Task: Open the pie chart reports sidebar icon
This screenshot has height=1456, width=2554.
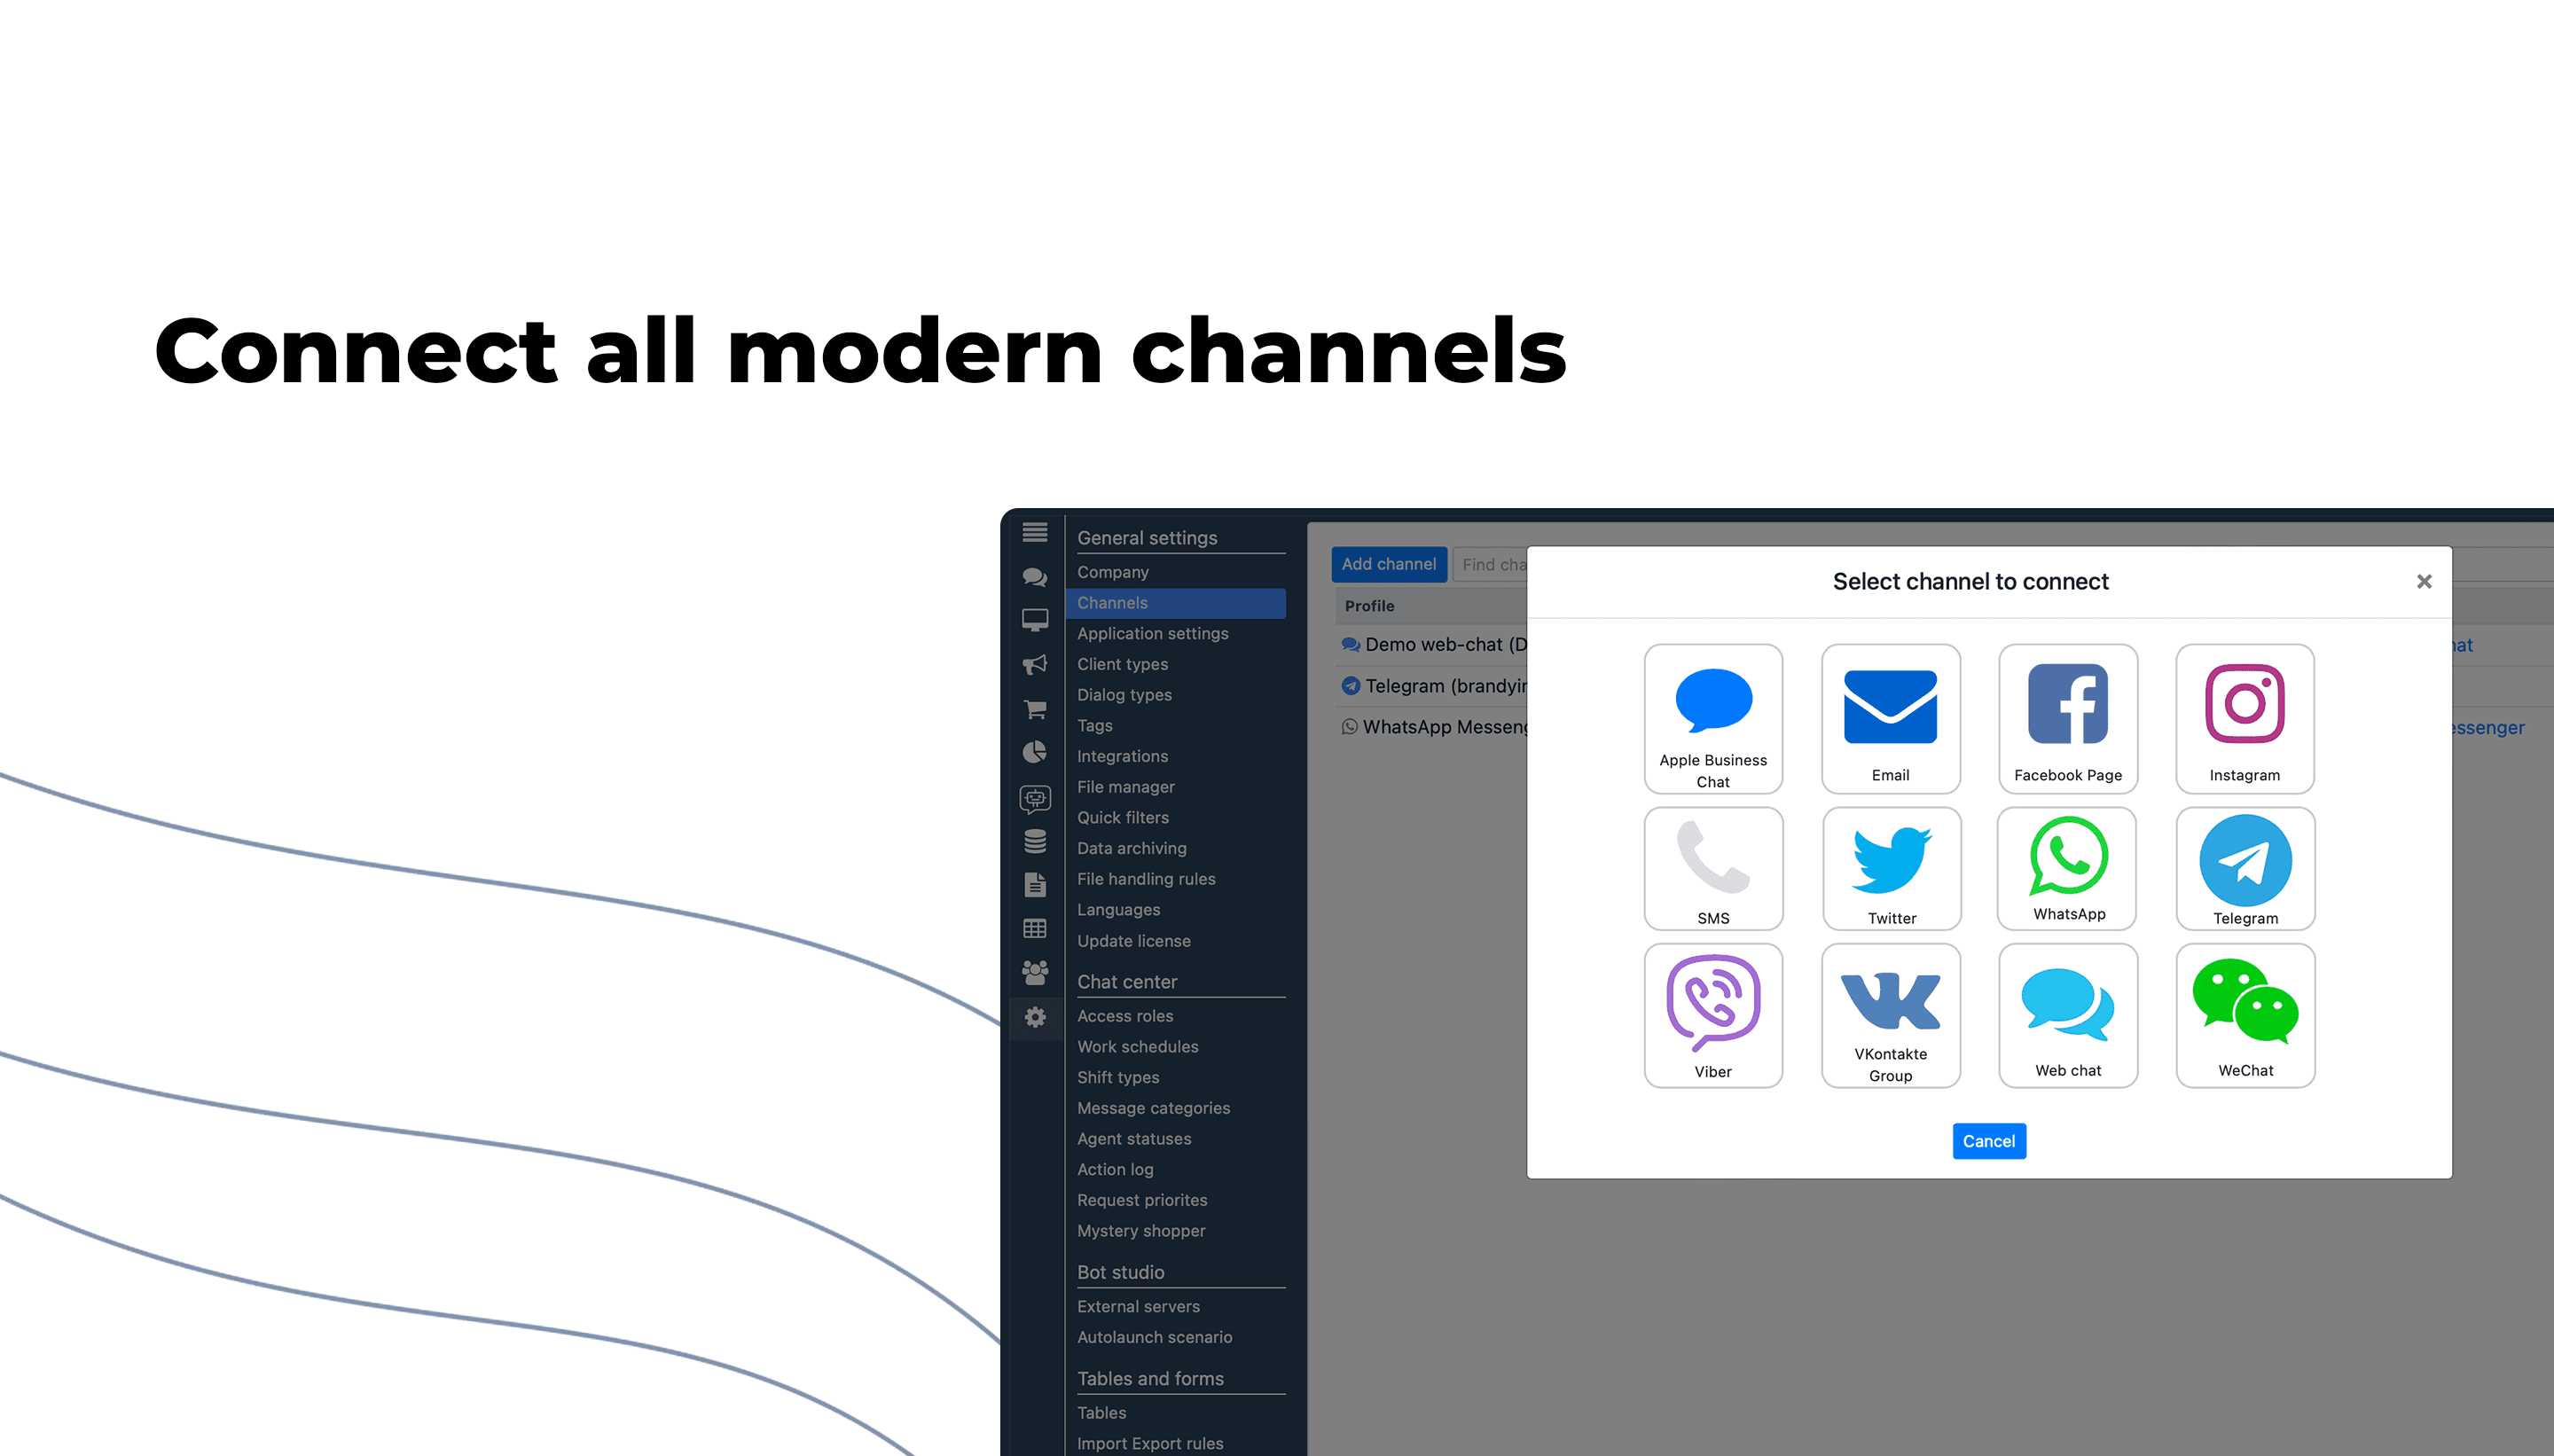Action: (x=1035, y=752)
